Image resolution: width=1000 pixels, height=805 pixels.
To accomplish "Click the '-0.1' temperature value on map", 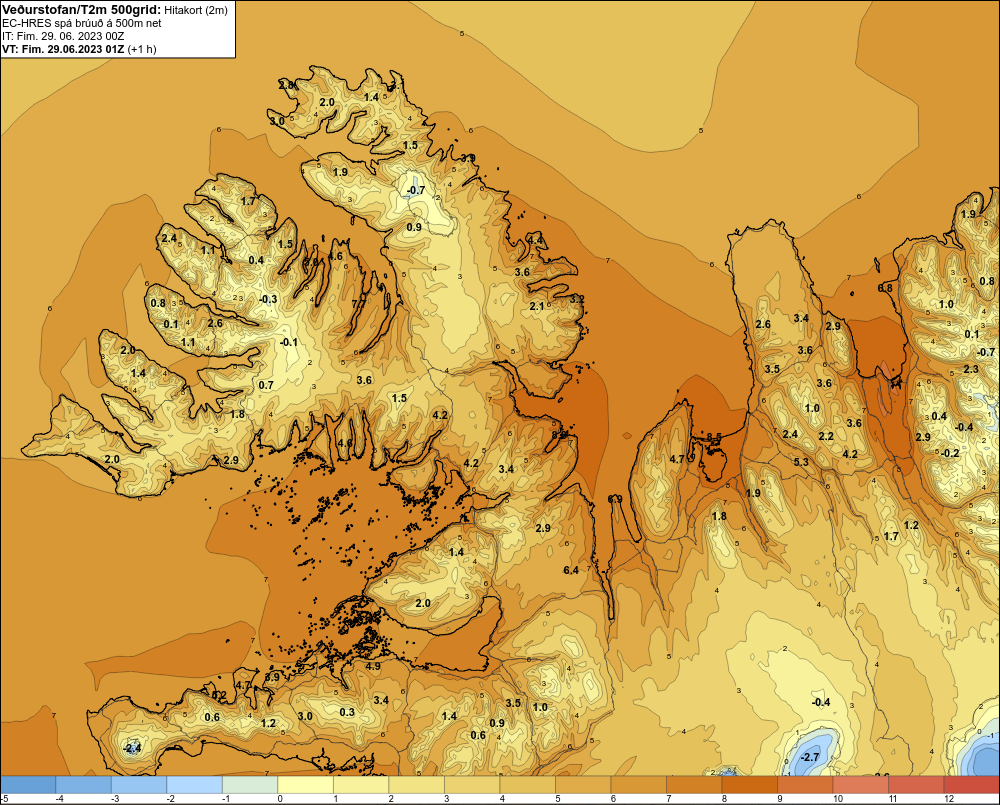I will pos(289,342).
